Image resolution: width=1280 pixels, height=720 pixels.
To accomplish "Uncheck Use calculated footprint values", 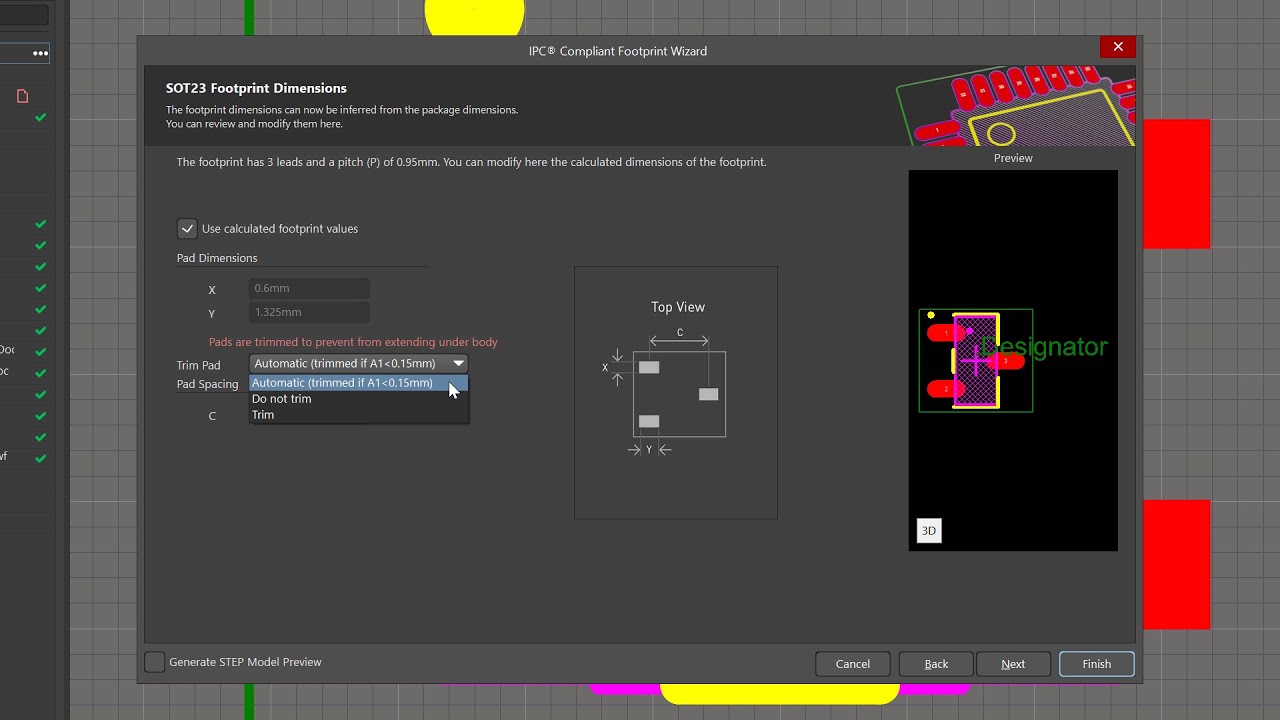I will (x=187, y=229).
